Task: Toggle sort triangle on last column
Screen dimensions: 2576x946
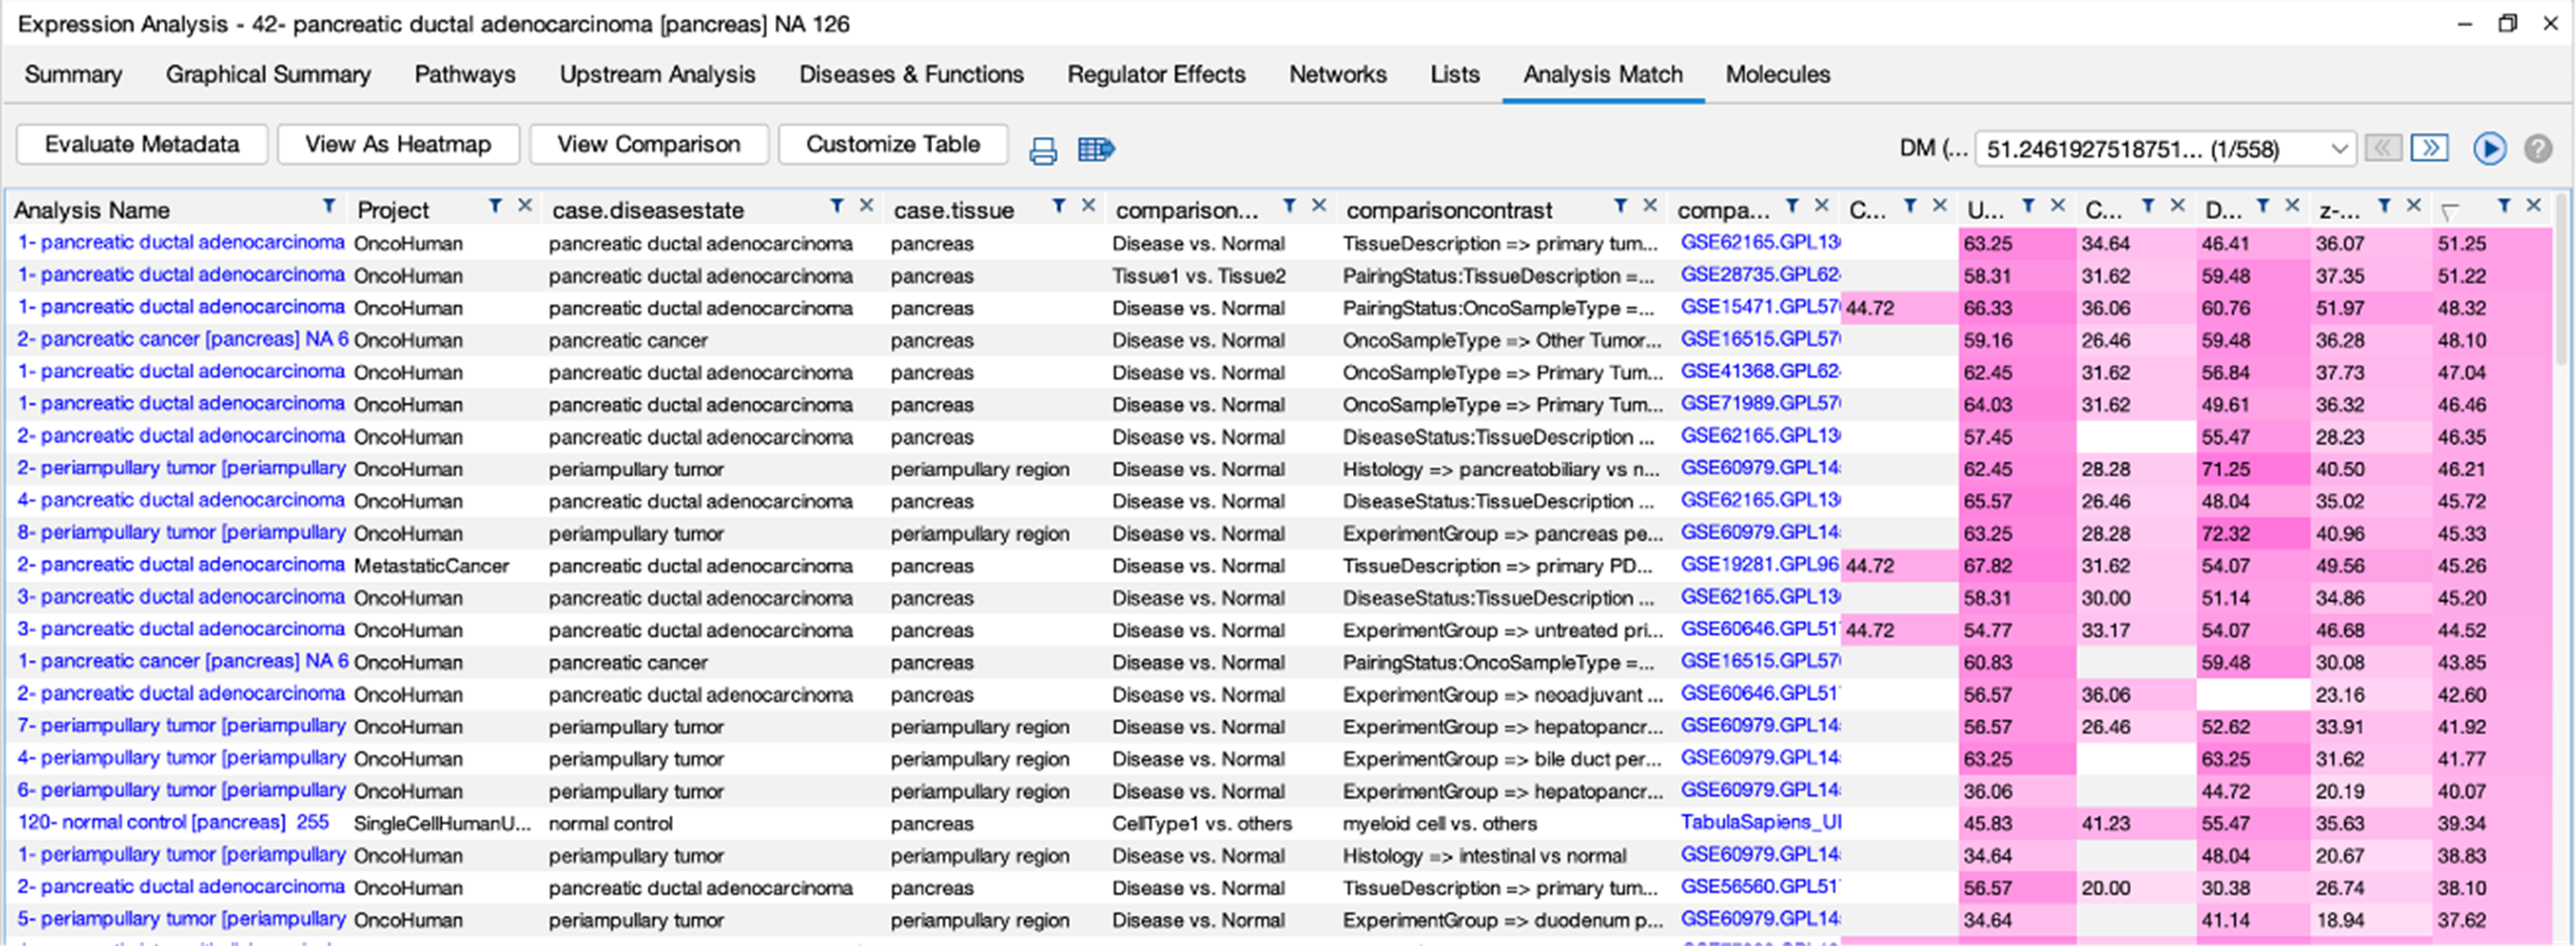Action: (2449, 212)
